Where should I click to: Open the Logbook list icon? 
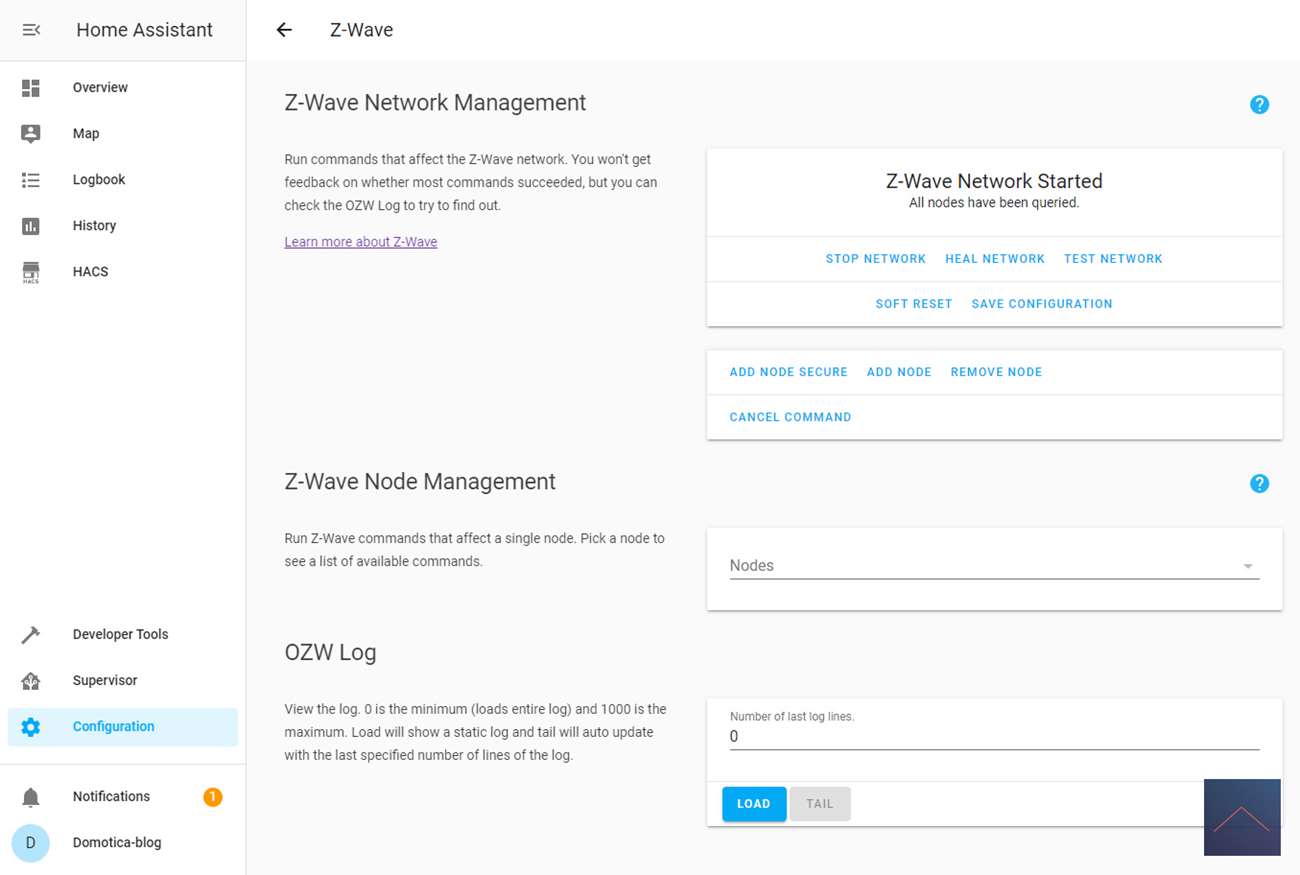(31, 180)
